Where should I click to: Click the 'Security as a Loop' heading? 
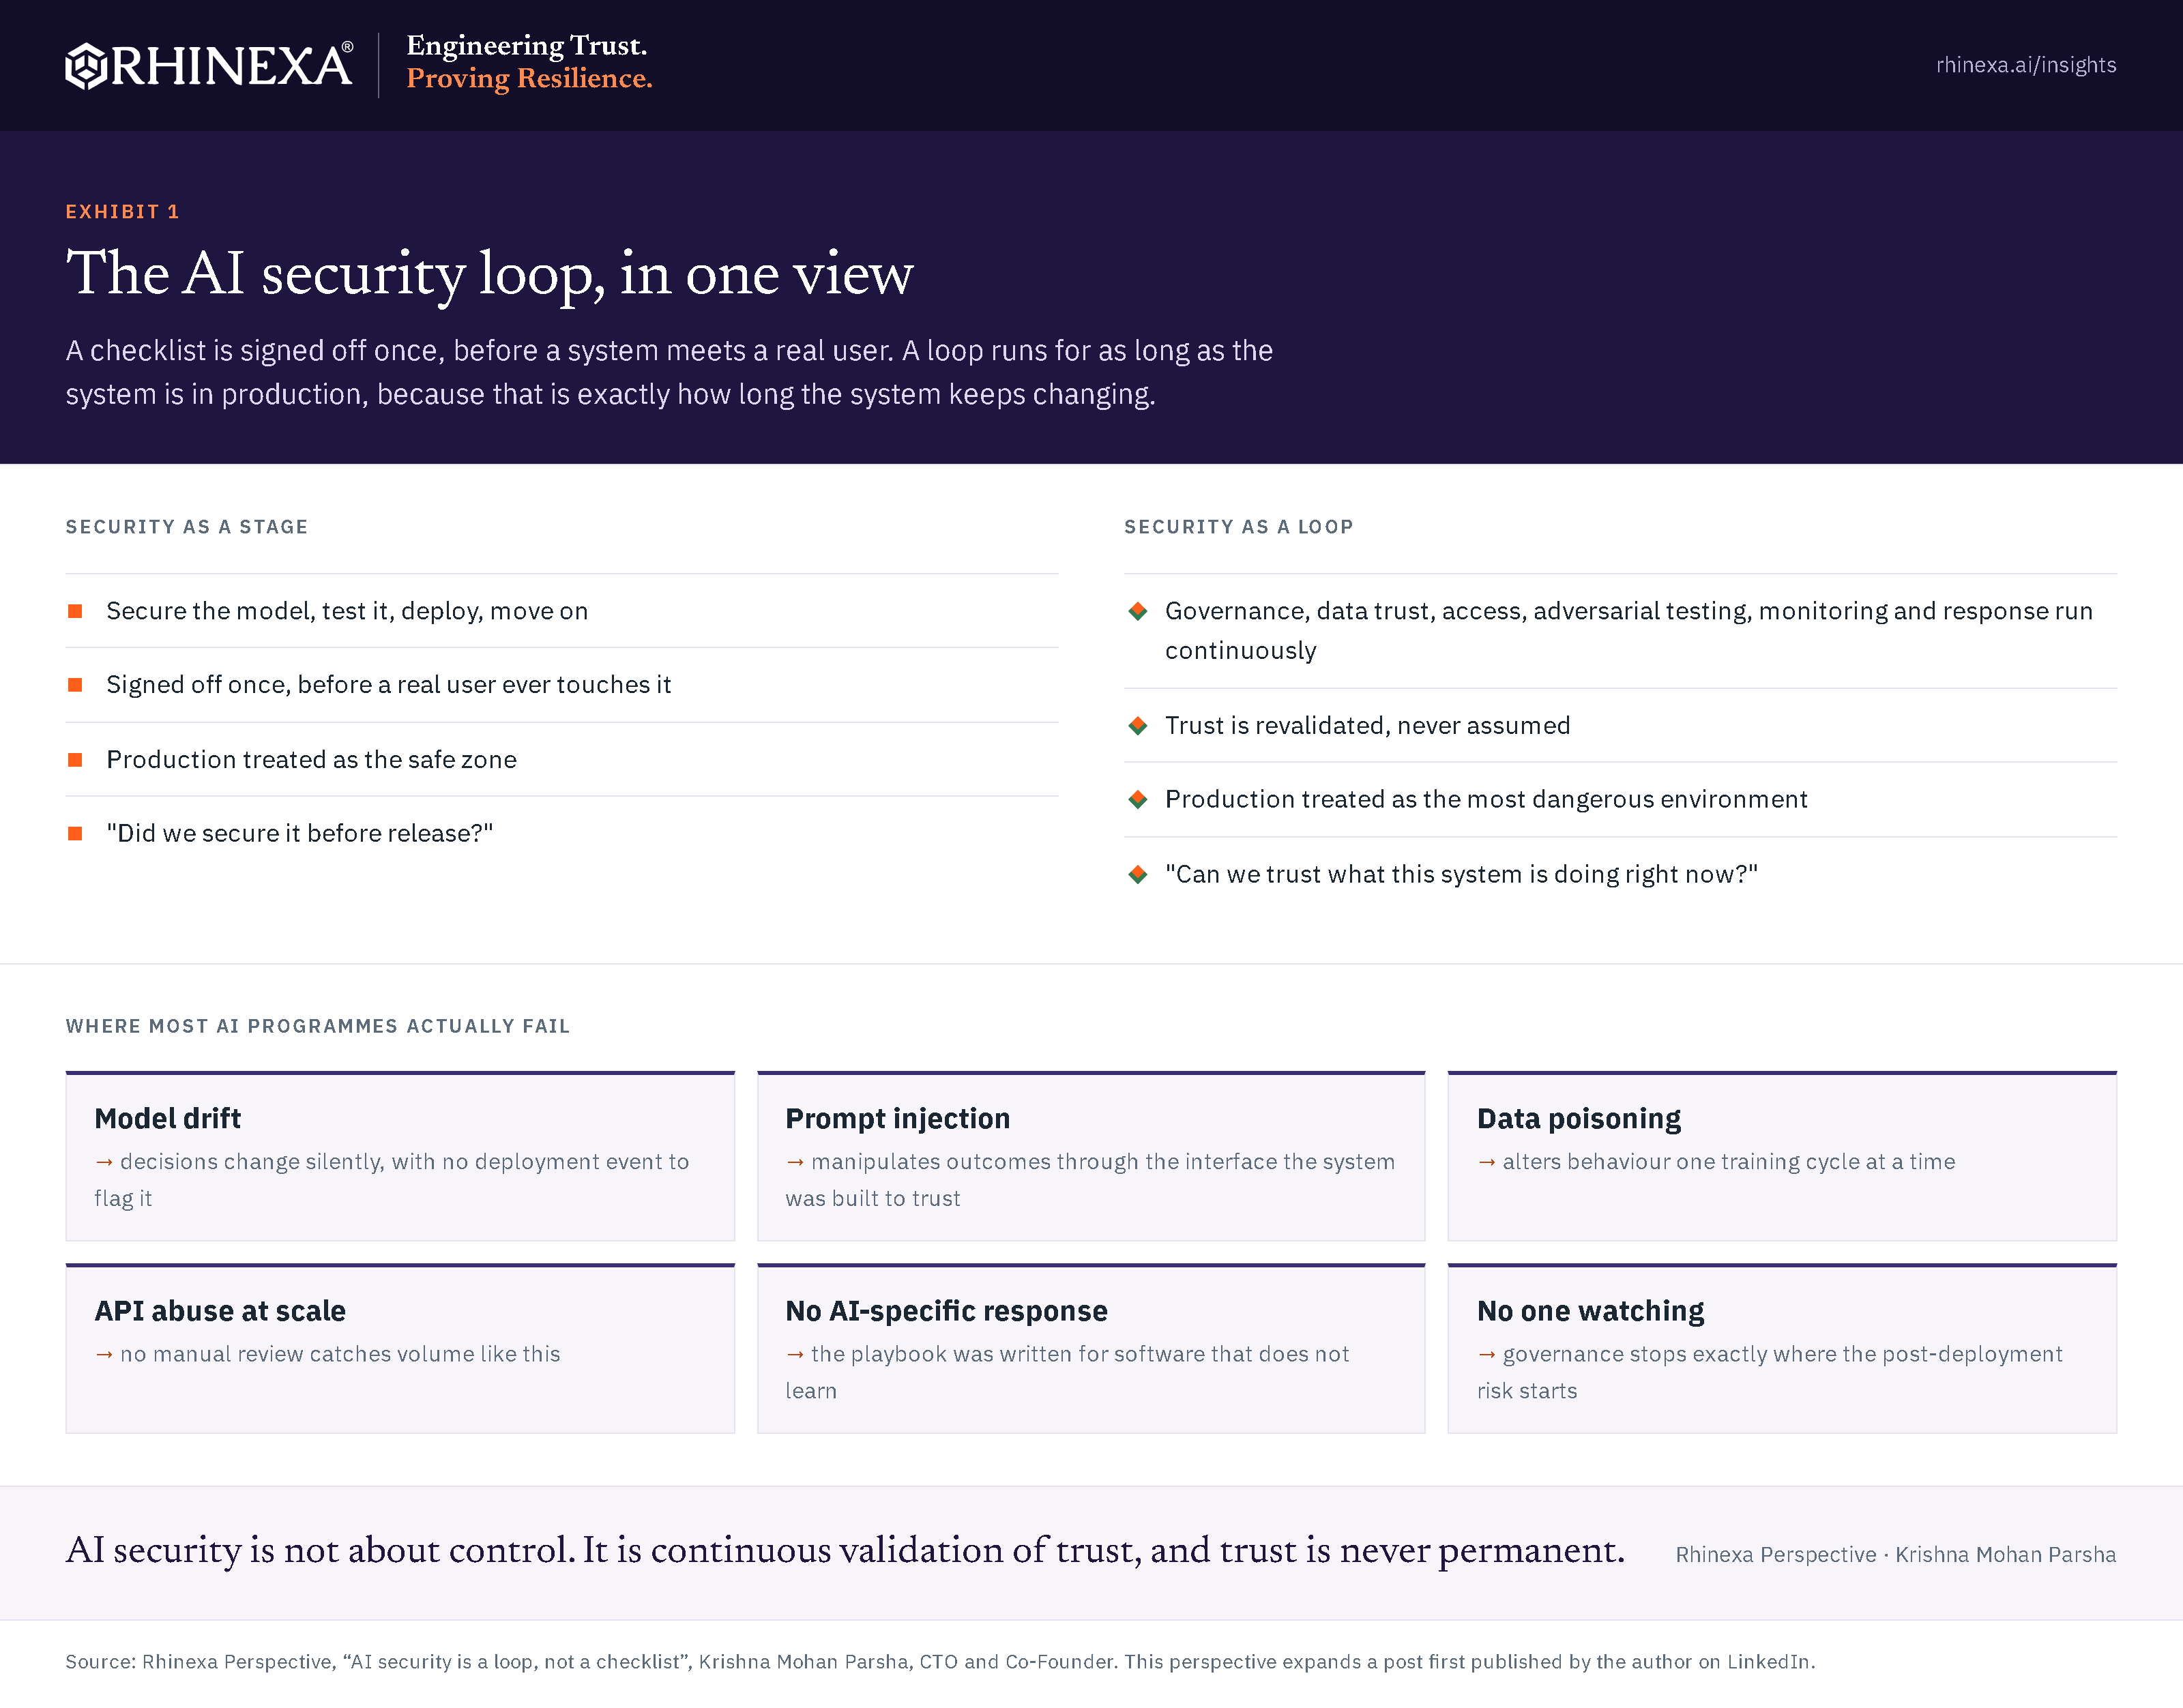tap(1238, 527)
